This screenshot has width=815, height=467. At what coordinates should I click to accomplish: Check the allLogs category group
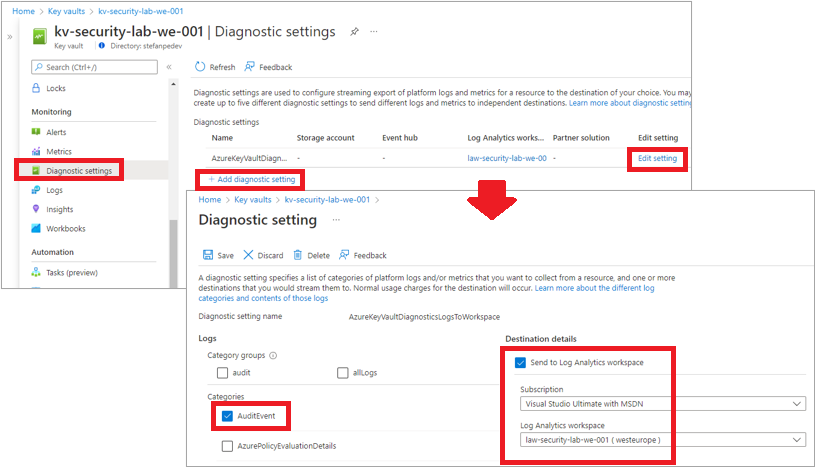click(343, 373)
